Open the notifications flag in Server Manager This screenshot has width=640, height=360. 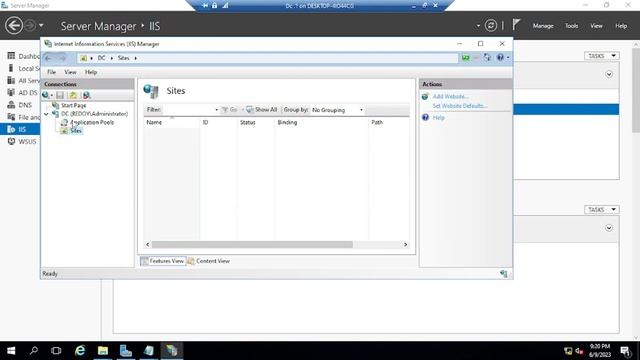point(516,24)
